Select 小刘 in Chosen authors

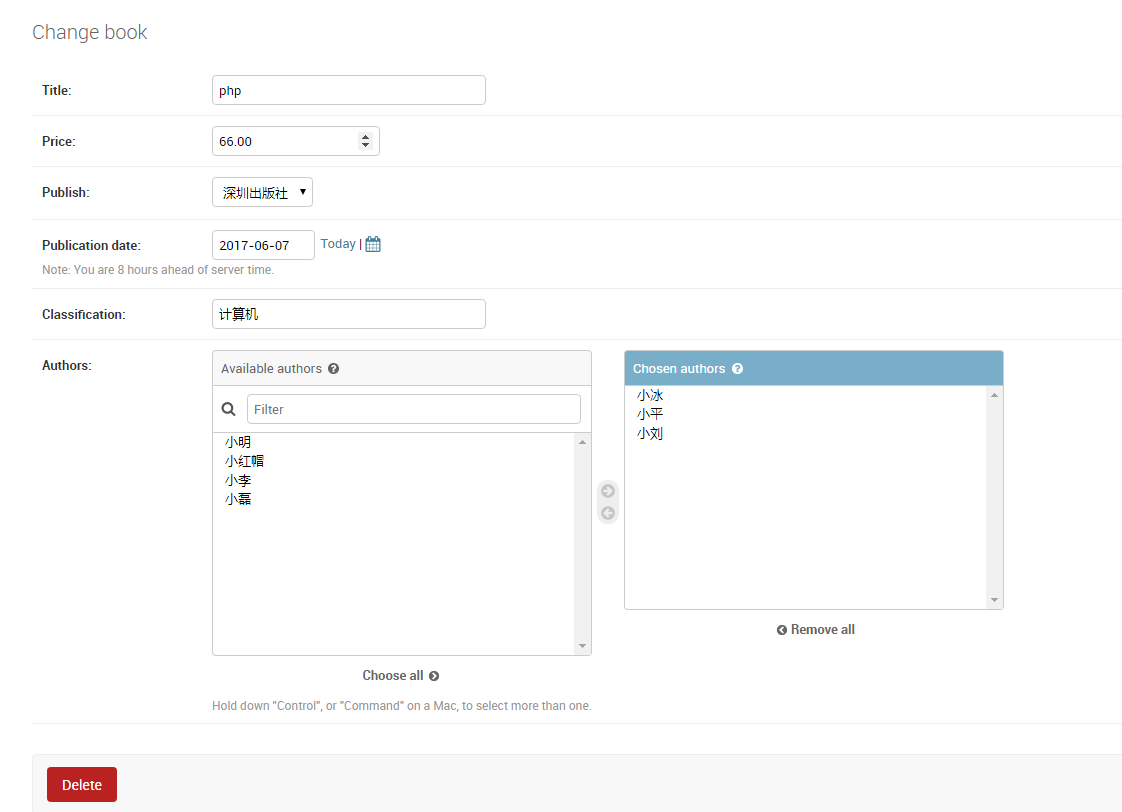point(650,434)
